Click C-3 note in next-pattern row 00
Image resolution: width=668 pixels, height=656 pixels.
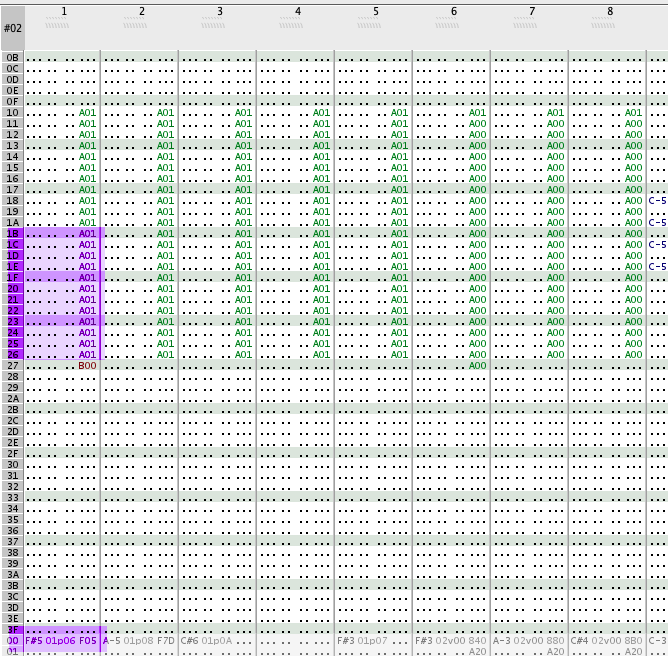coord(658,641)
